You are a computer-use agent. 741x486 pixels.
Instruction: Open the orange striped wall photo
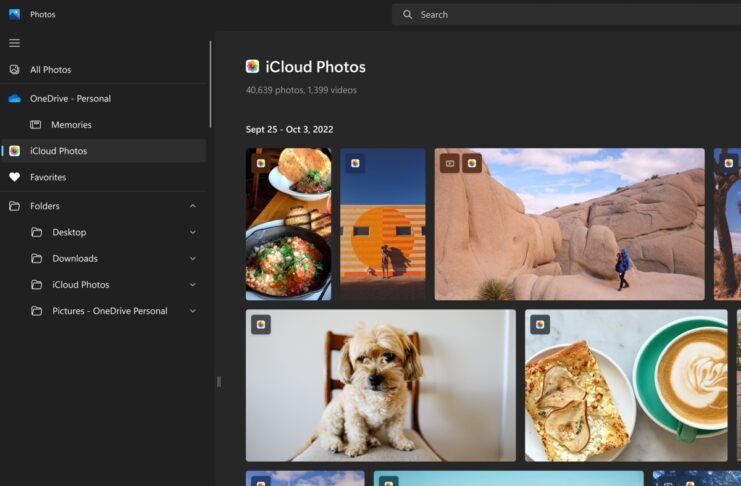click(383, 224)
